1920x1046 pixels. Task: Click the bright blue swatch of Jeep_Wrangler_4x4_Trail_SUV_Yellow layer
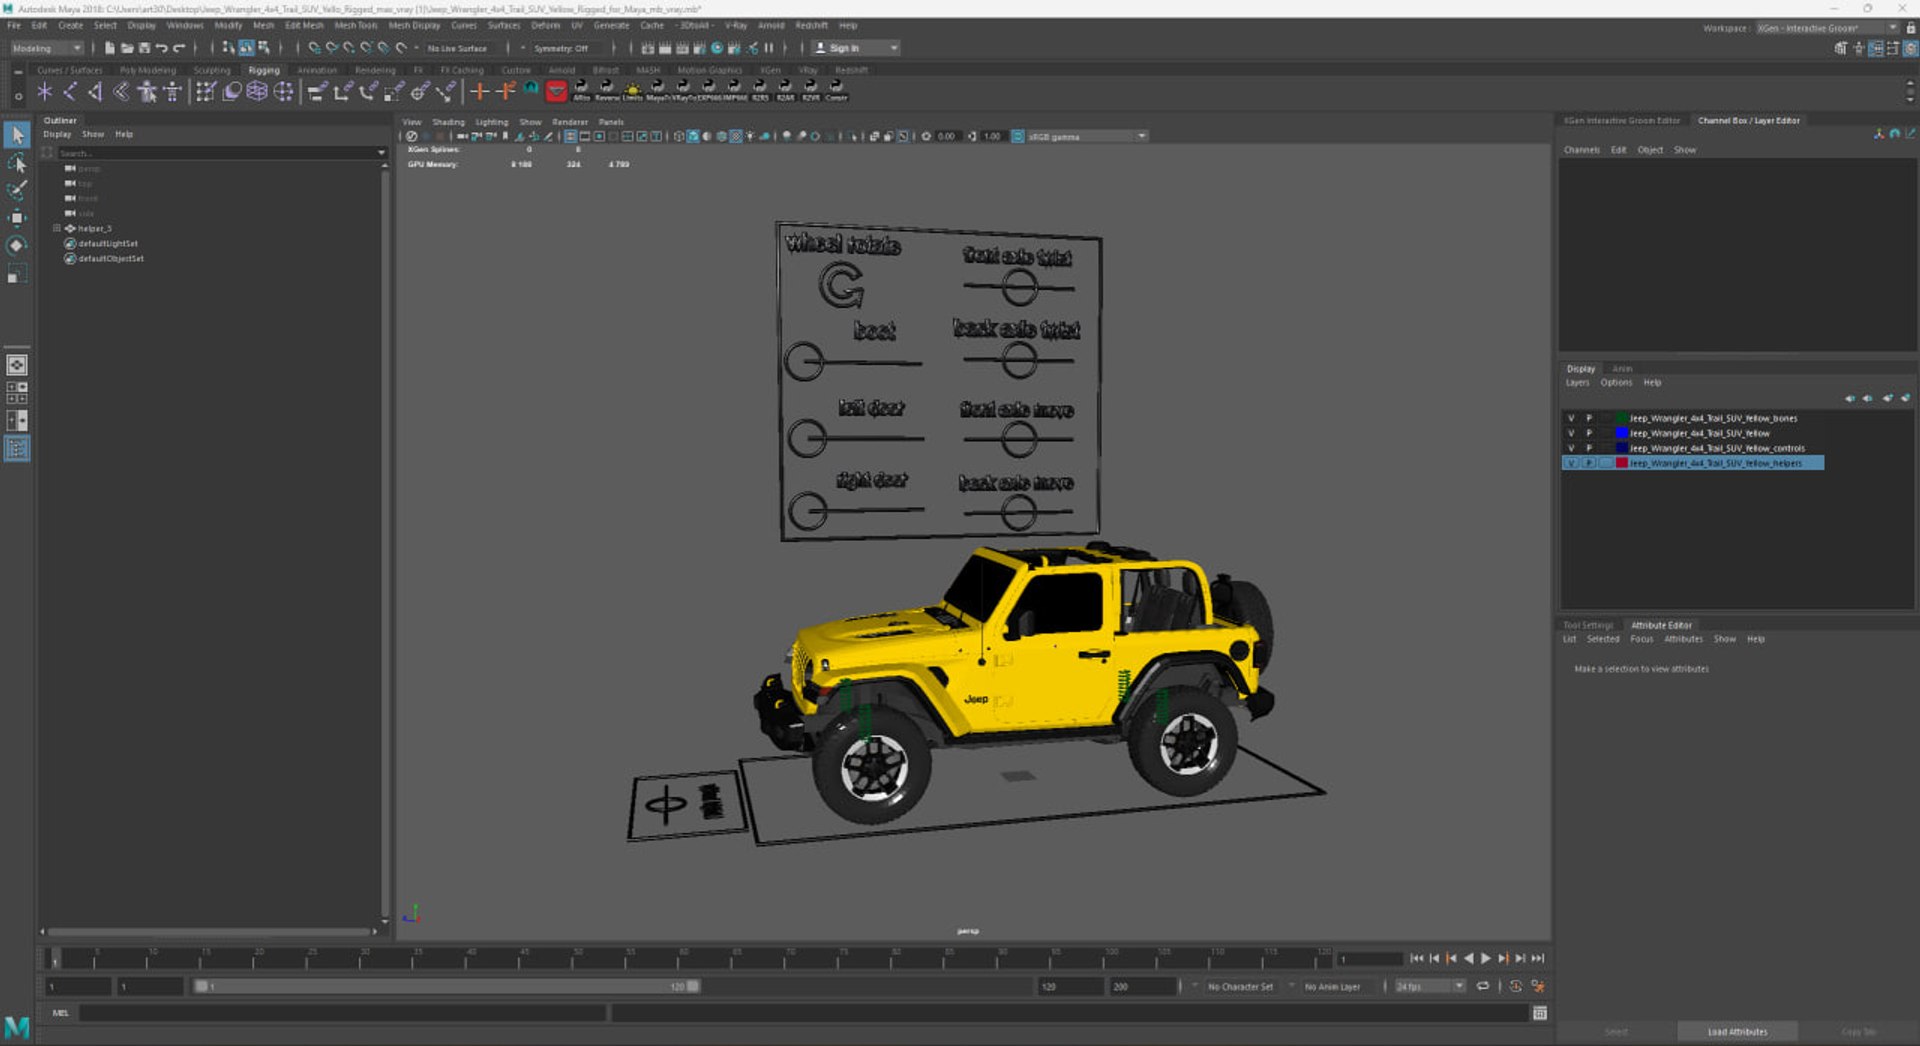coord(1622,433)
